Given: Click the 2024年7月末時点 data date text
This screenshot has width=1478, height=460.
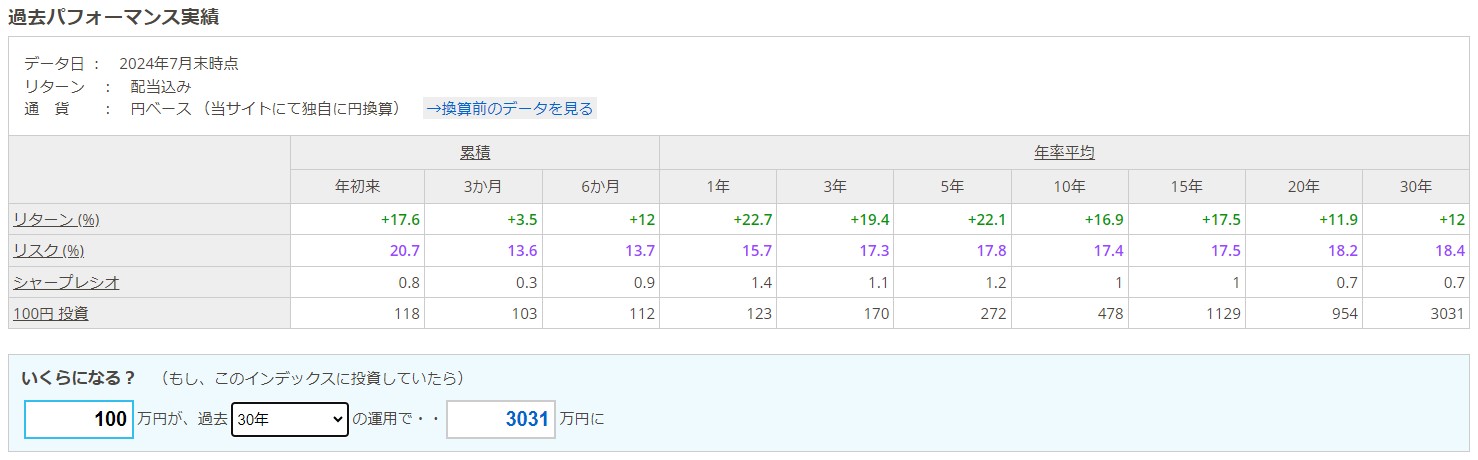Looking at the screenshot, I should pos(179,64).
